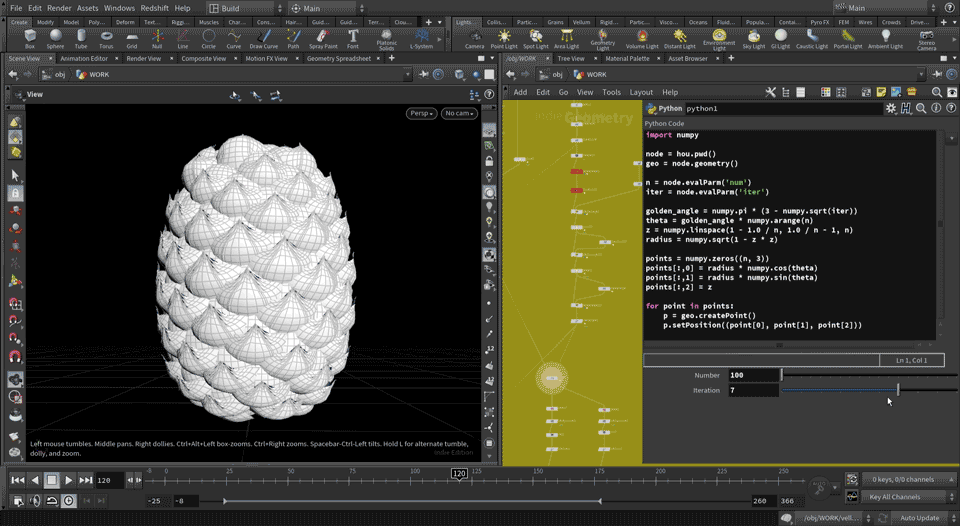Viewport: 960px width, 526px height.
Task: Switch to the Geometry Spreadsheet tab
Action: pos(338,59)
